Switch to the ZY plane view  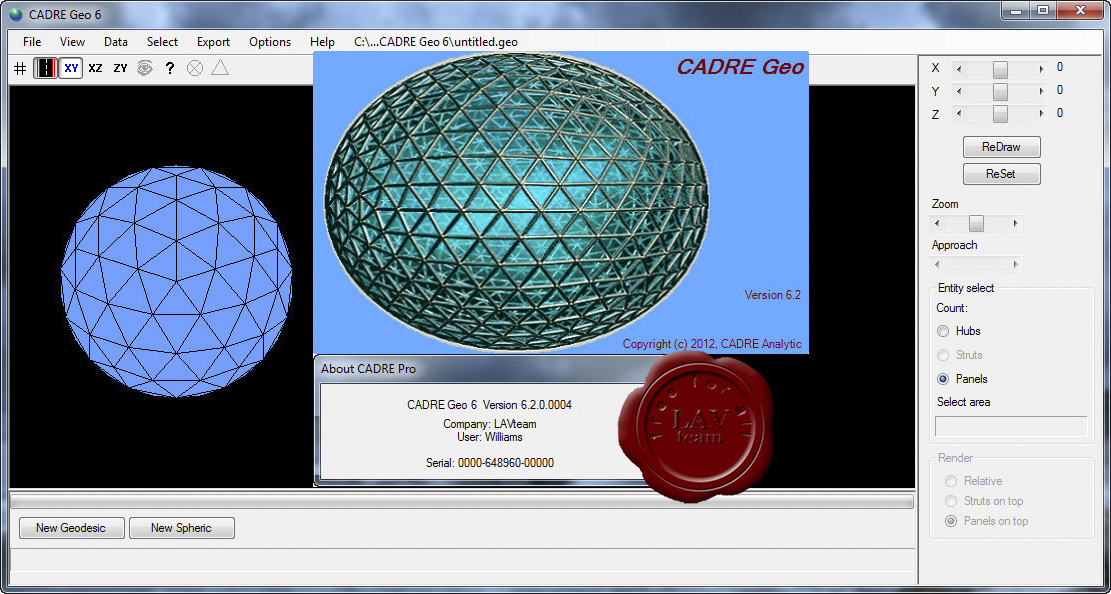pyautogui.click(x=120, y=68)
